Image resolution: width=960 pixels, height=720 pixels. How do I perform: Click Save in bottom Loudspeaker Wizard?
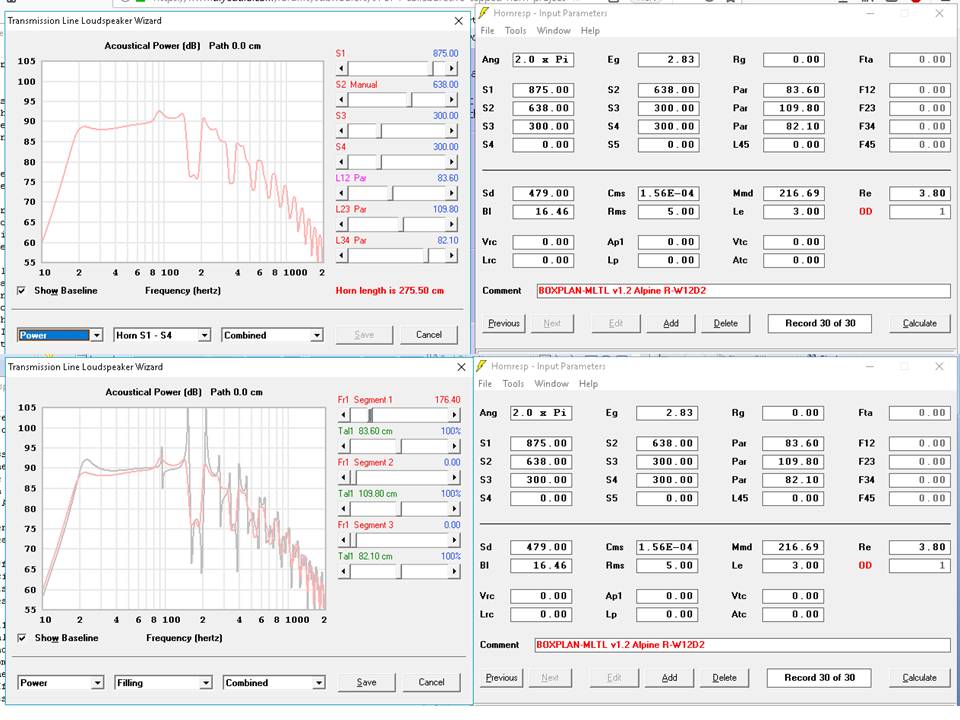click(366, 683)
